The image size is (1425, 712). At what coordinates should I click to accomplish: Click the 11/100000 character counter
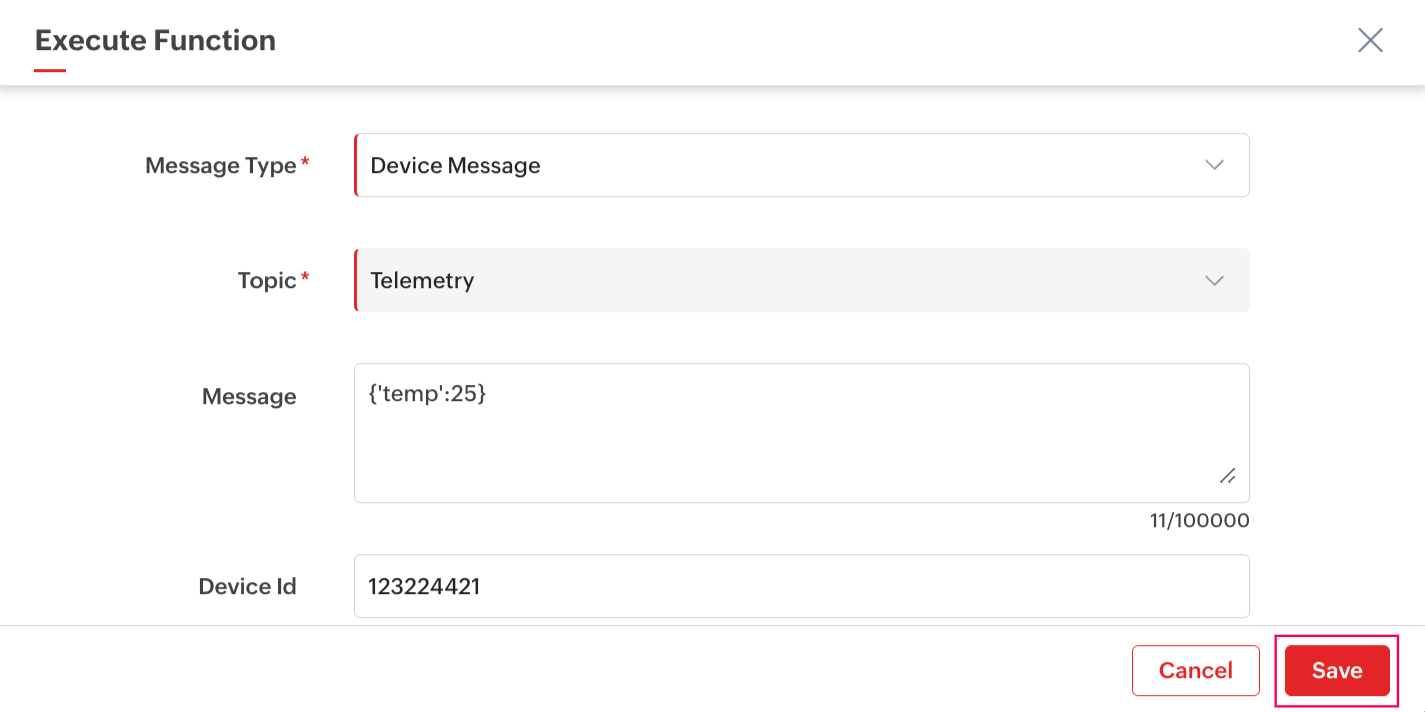pyautogui.click(x=1199, y=521)
